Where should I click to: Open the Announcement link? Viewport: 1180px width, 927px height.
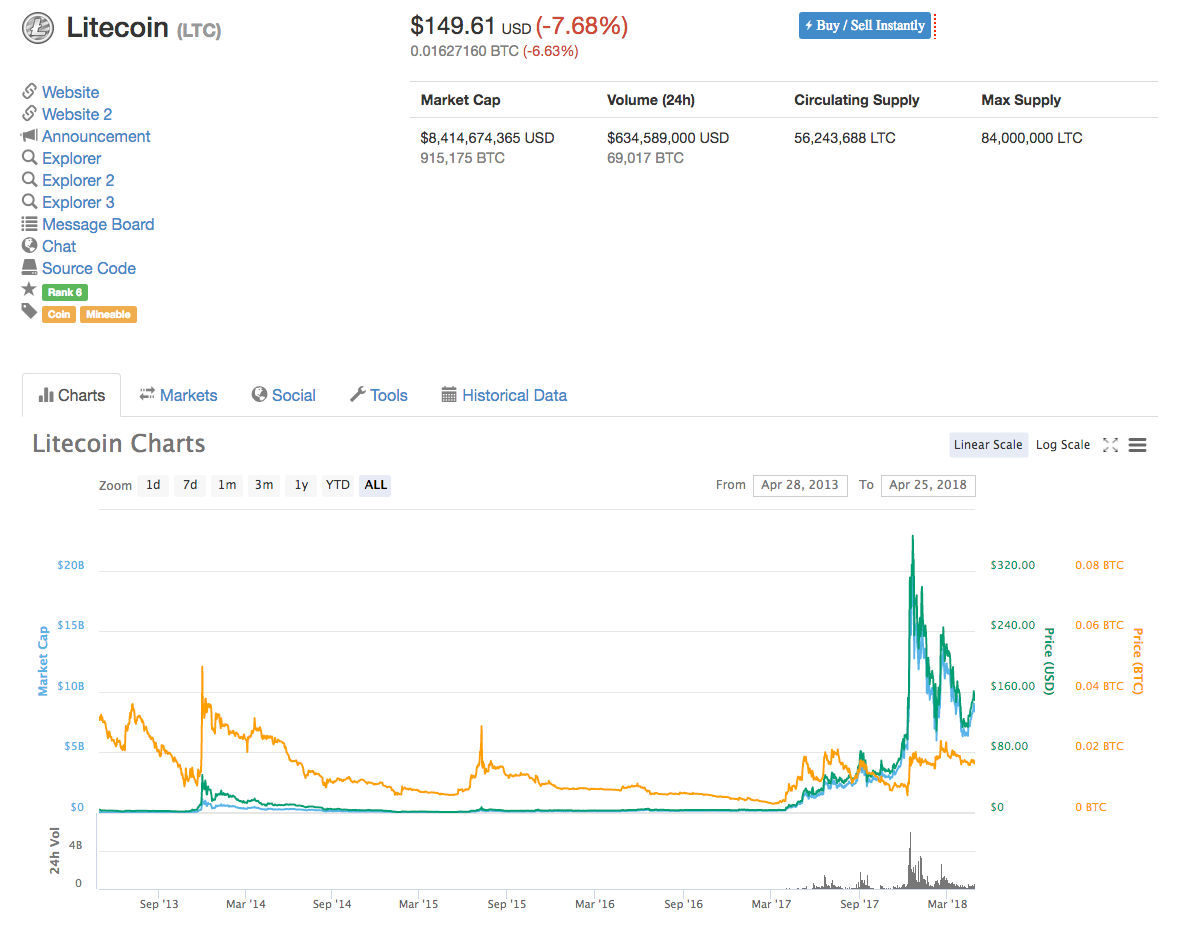point(96,136)
